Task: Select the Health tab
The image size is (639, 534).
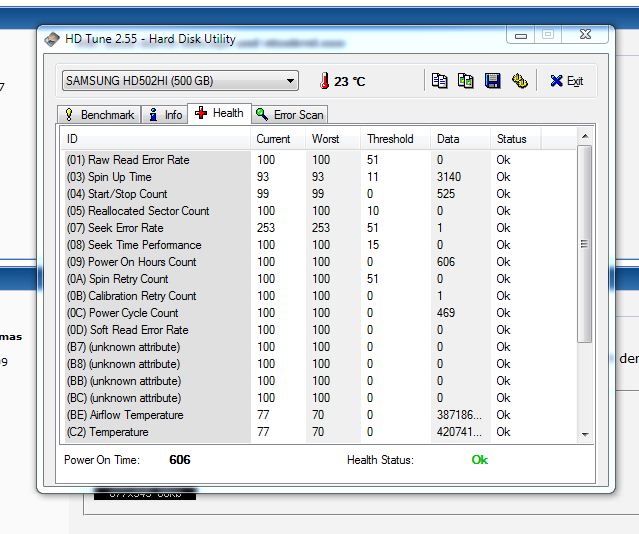Action: 219,113
